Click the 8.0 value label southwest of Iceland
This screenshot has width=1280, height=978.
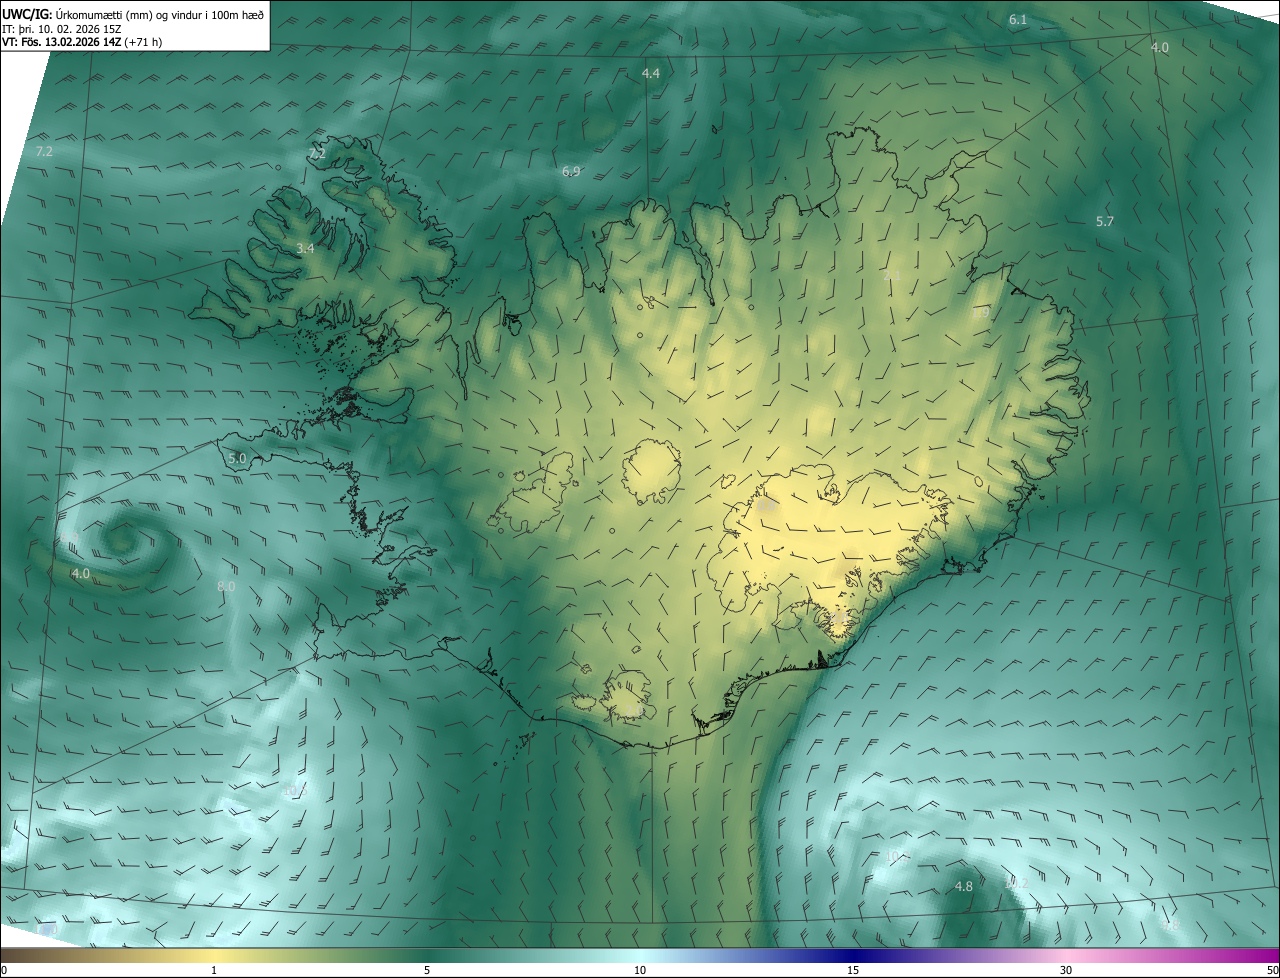[x=226, y=586]
